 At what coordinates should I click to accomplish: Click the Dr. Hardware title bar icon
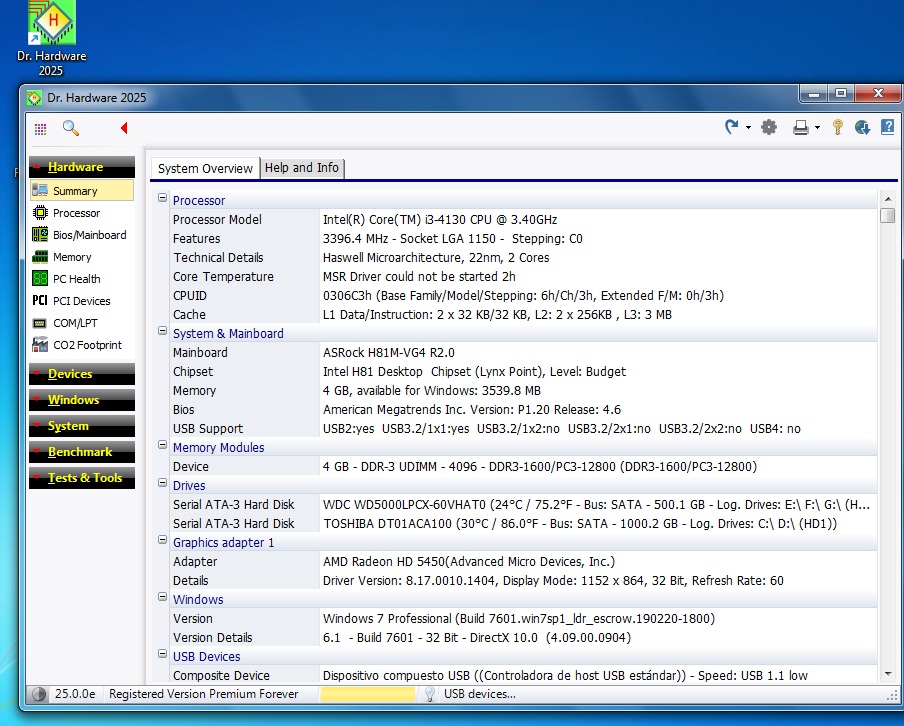(34, 98)
